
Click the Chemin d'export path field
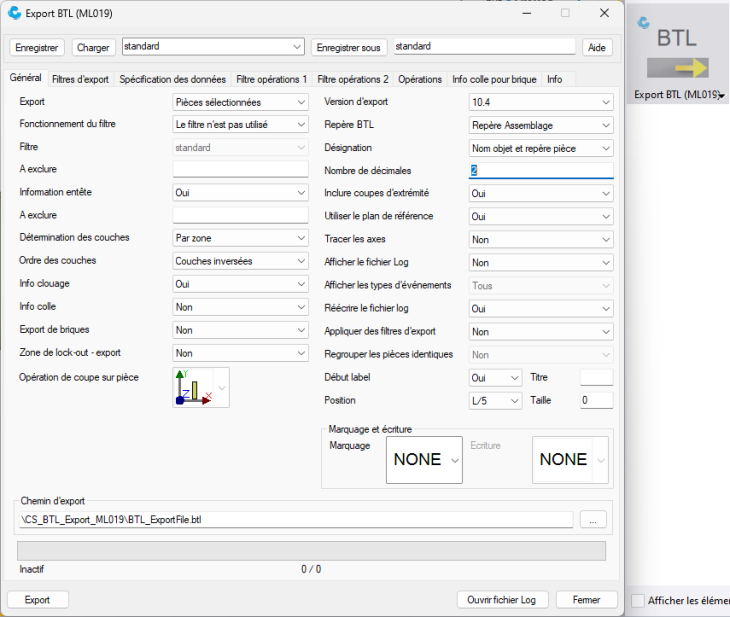click(x=296, y=519)
